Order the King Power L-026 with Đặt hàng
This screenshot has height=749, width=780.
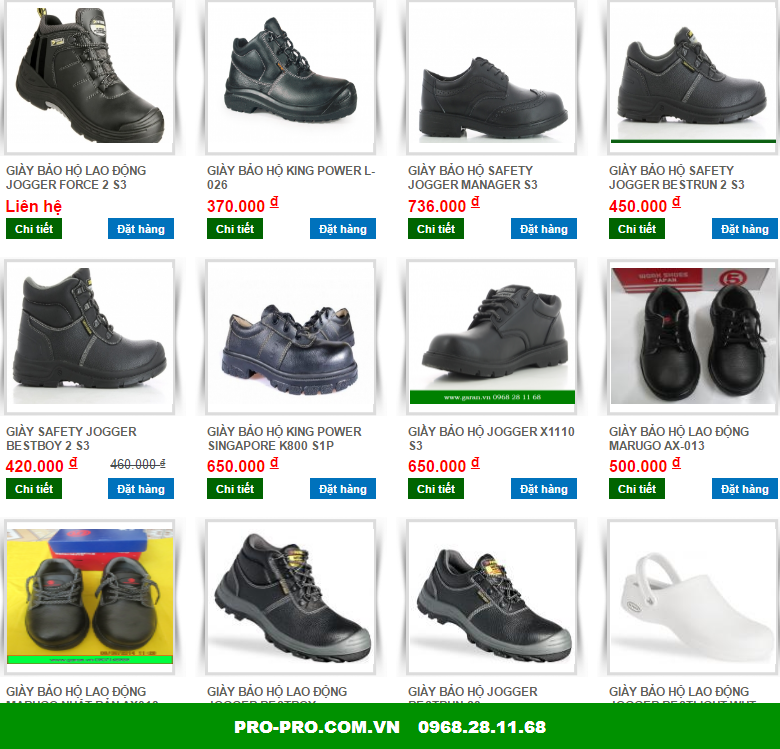[343, 229]
